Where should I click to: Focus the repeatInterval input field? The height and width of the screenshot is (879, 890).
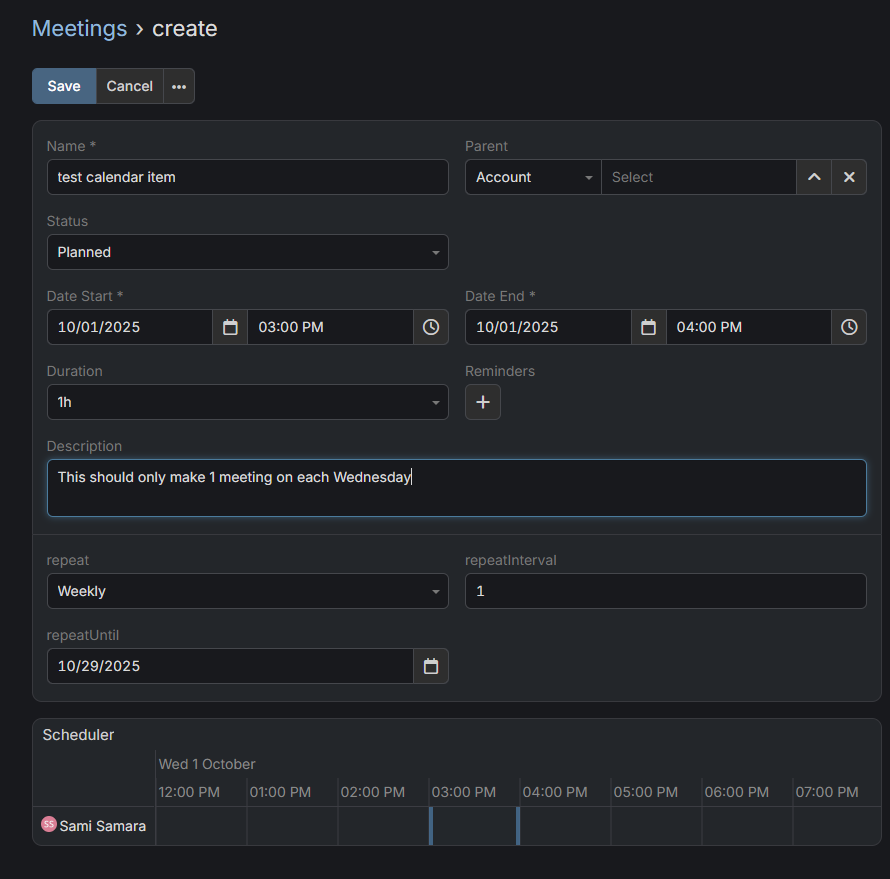pos(665,591)
